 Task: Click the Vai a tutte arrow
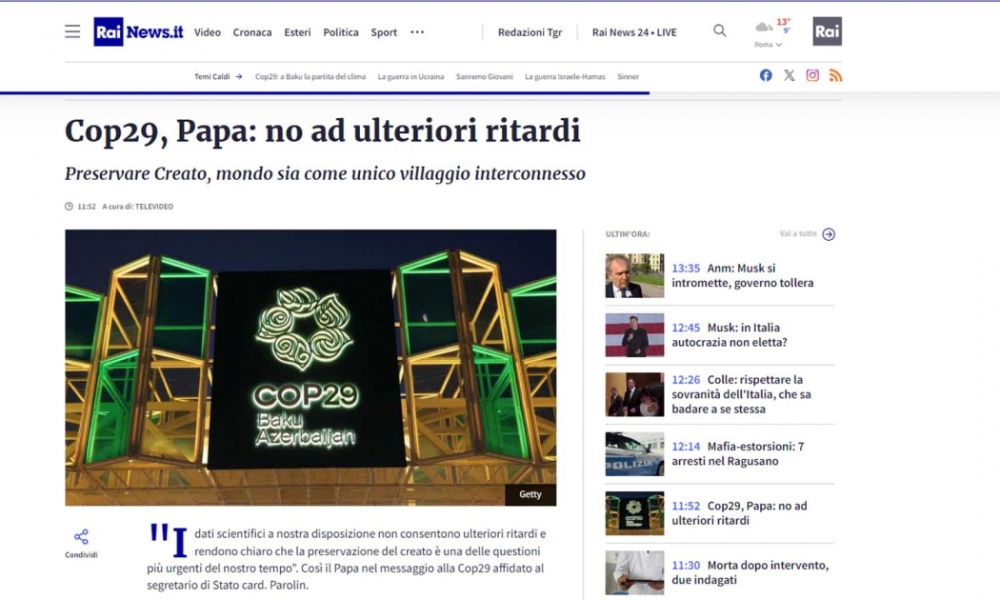pyautogui.click(x=828, y=234)
